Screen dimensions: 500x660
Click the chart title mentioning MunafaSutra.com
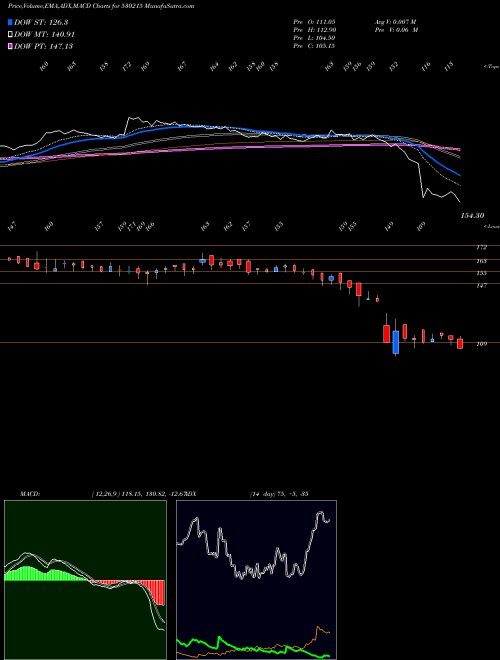pos(101,6)
